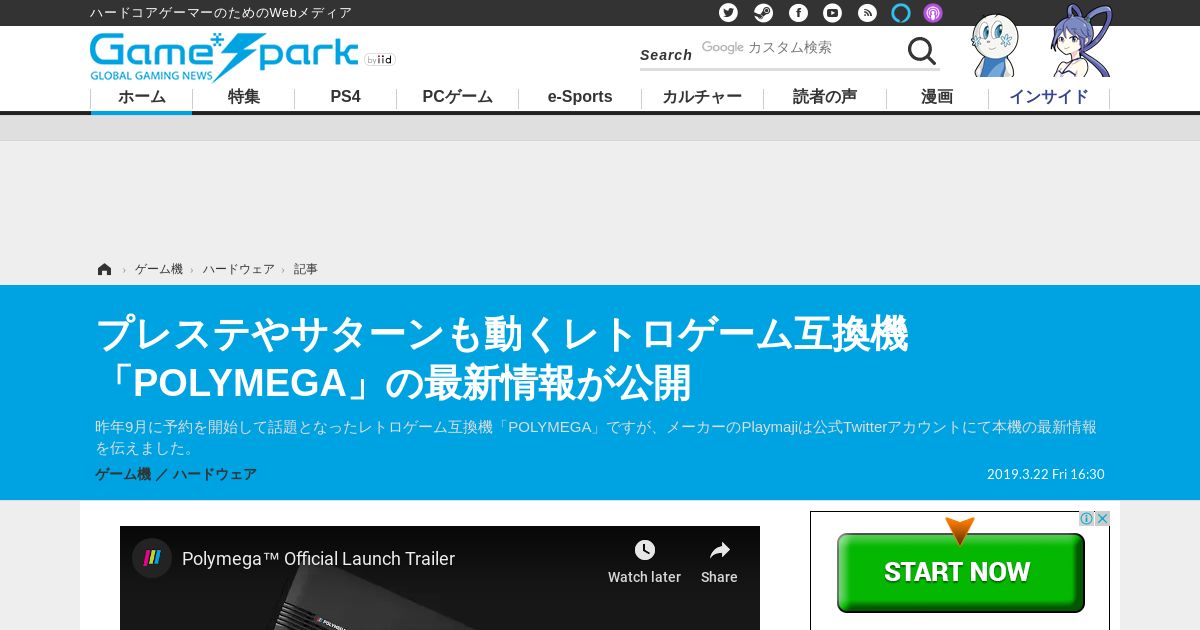The image size is (1200, 630).
Task: Click the Google custom search field
Action: coord(800,48)
